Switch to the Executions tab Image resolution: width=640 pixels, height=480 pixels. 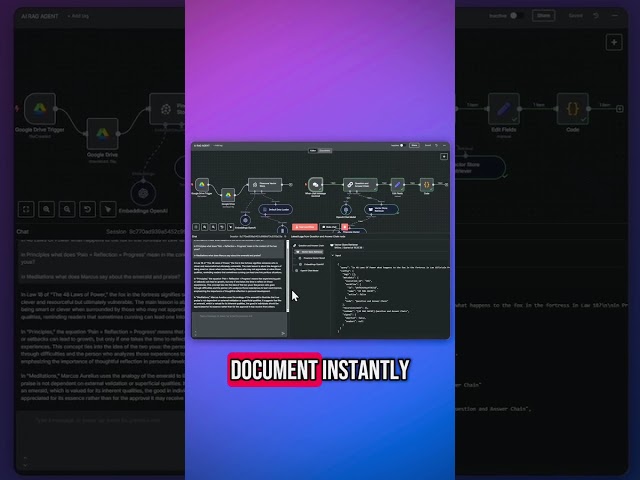click(x=325, y=151)
